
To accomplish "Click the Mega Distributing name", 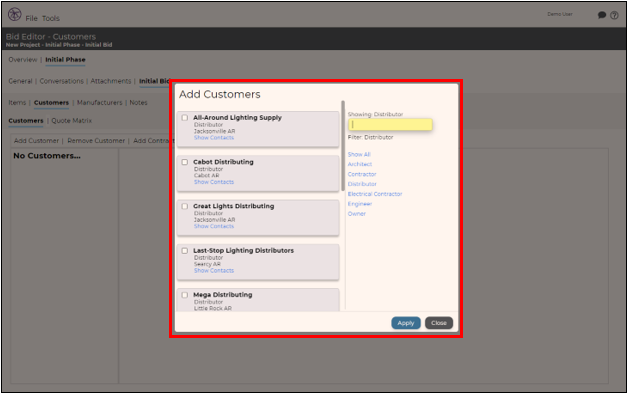I will pos(223,295).
